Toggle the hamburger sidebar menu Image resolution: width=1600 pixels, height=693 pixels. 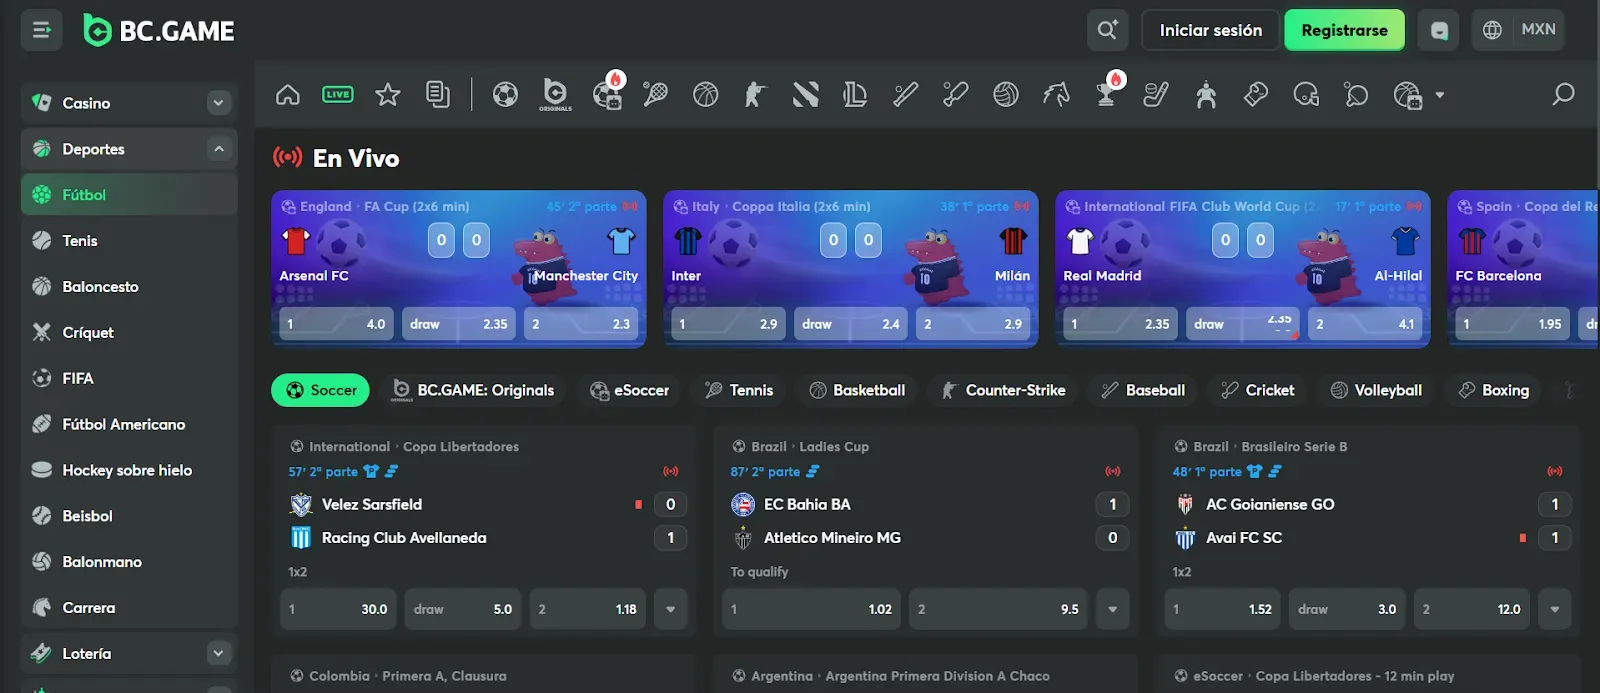(x=41, y=30)
